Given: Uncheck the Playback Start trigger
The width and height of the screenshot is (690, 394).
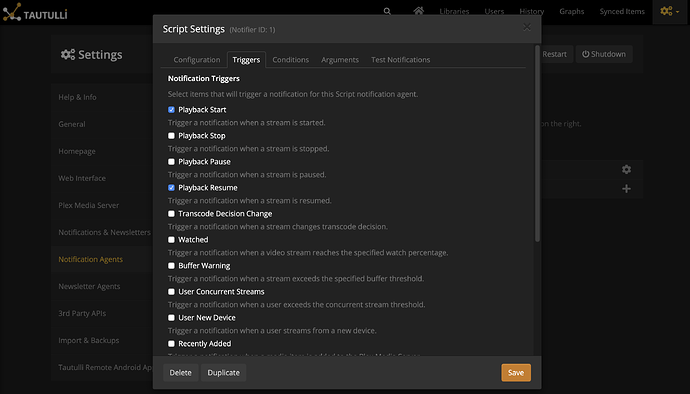Looking at the screenshot, I should [x=171, y=110].
